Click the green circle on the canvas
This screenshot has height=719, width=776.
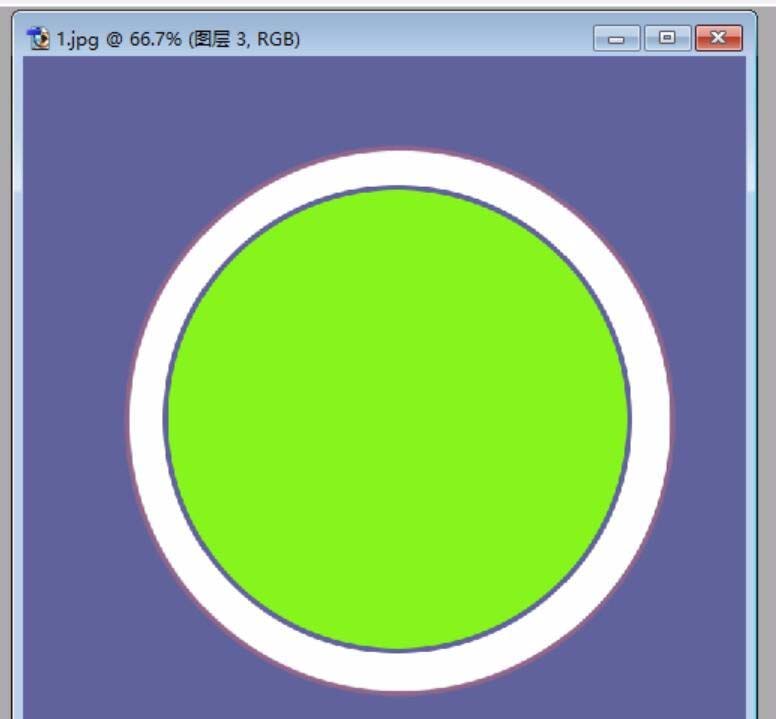pyautogui.click(x=398, y=419)
